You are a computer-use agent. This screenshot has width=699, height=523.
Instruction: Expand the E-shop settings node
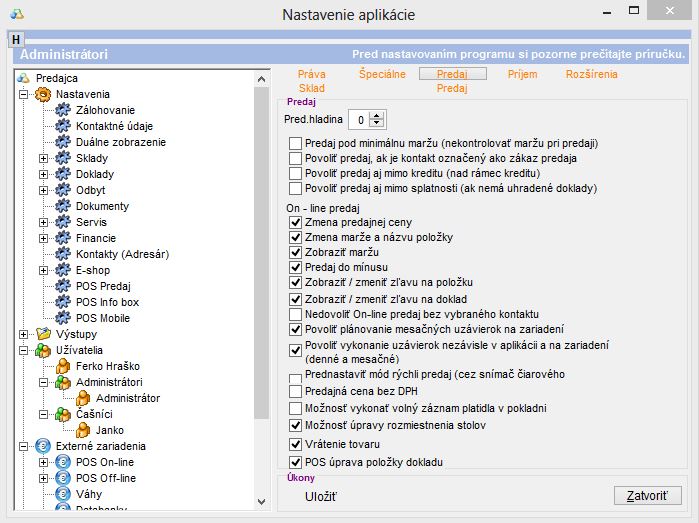(43, 270)
